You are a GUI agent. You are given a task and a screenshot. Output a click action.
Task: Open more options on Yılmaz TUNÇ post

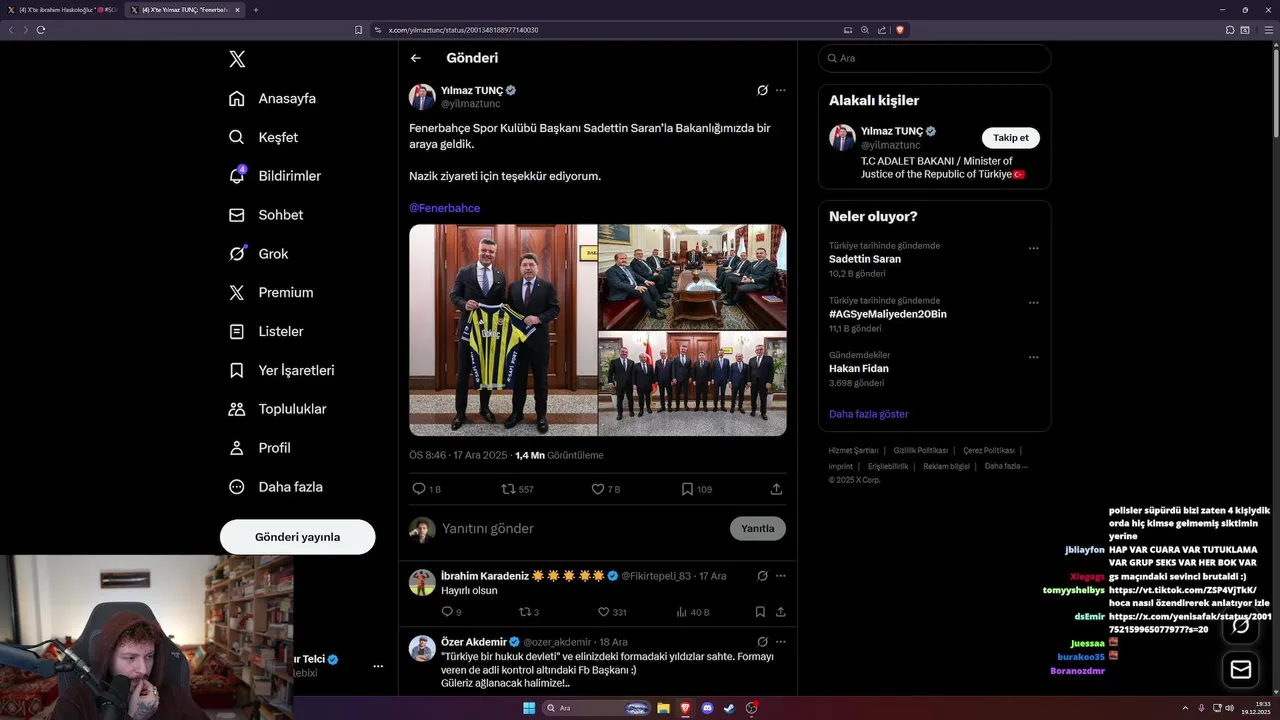coord(781,90)
